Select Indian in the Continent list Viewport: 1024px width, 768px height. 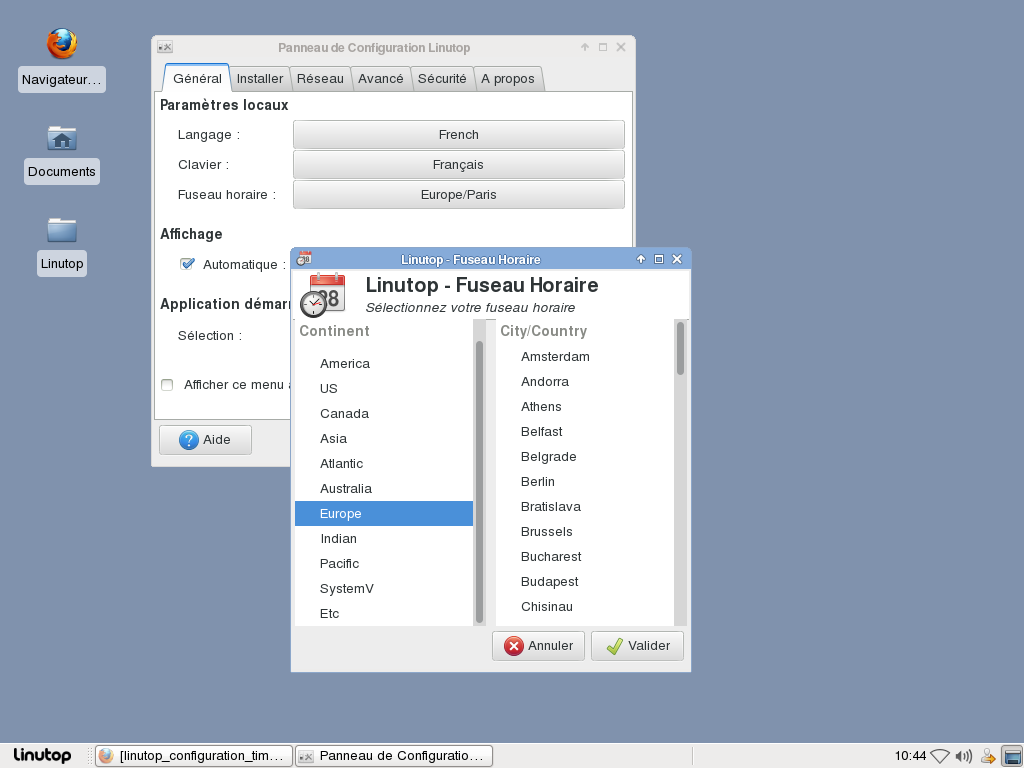click(384, 539)
